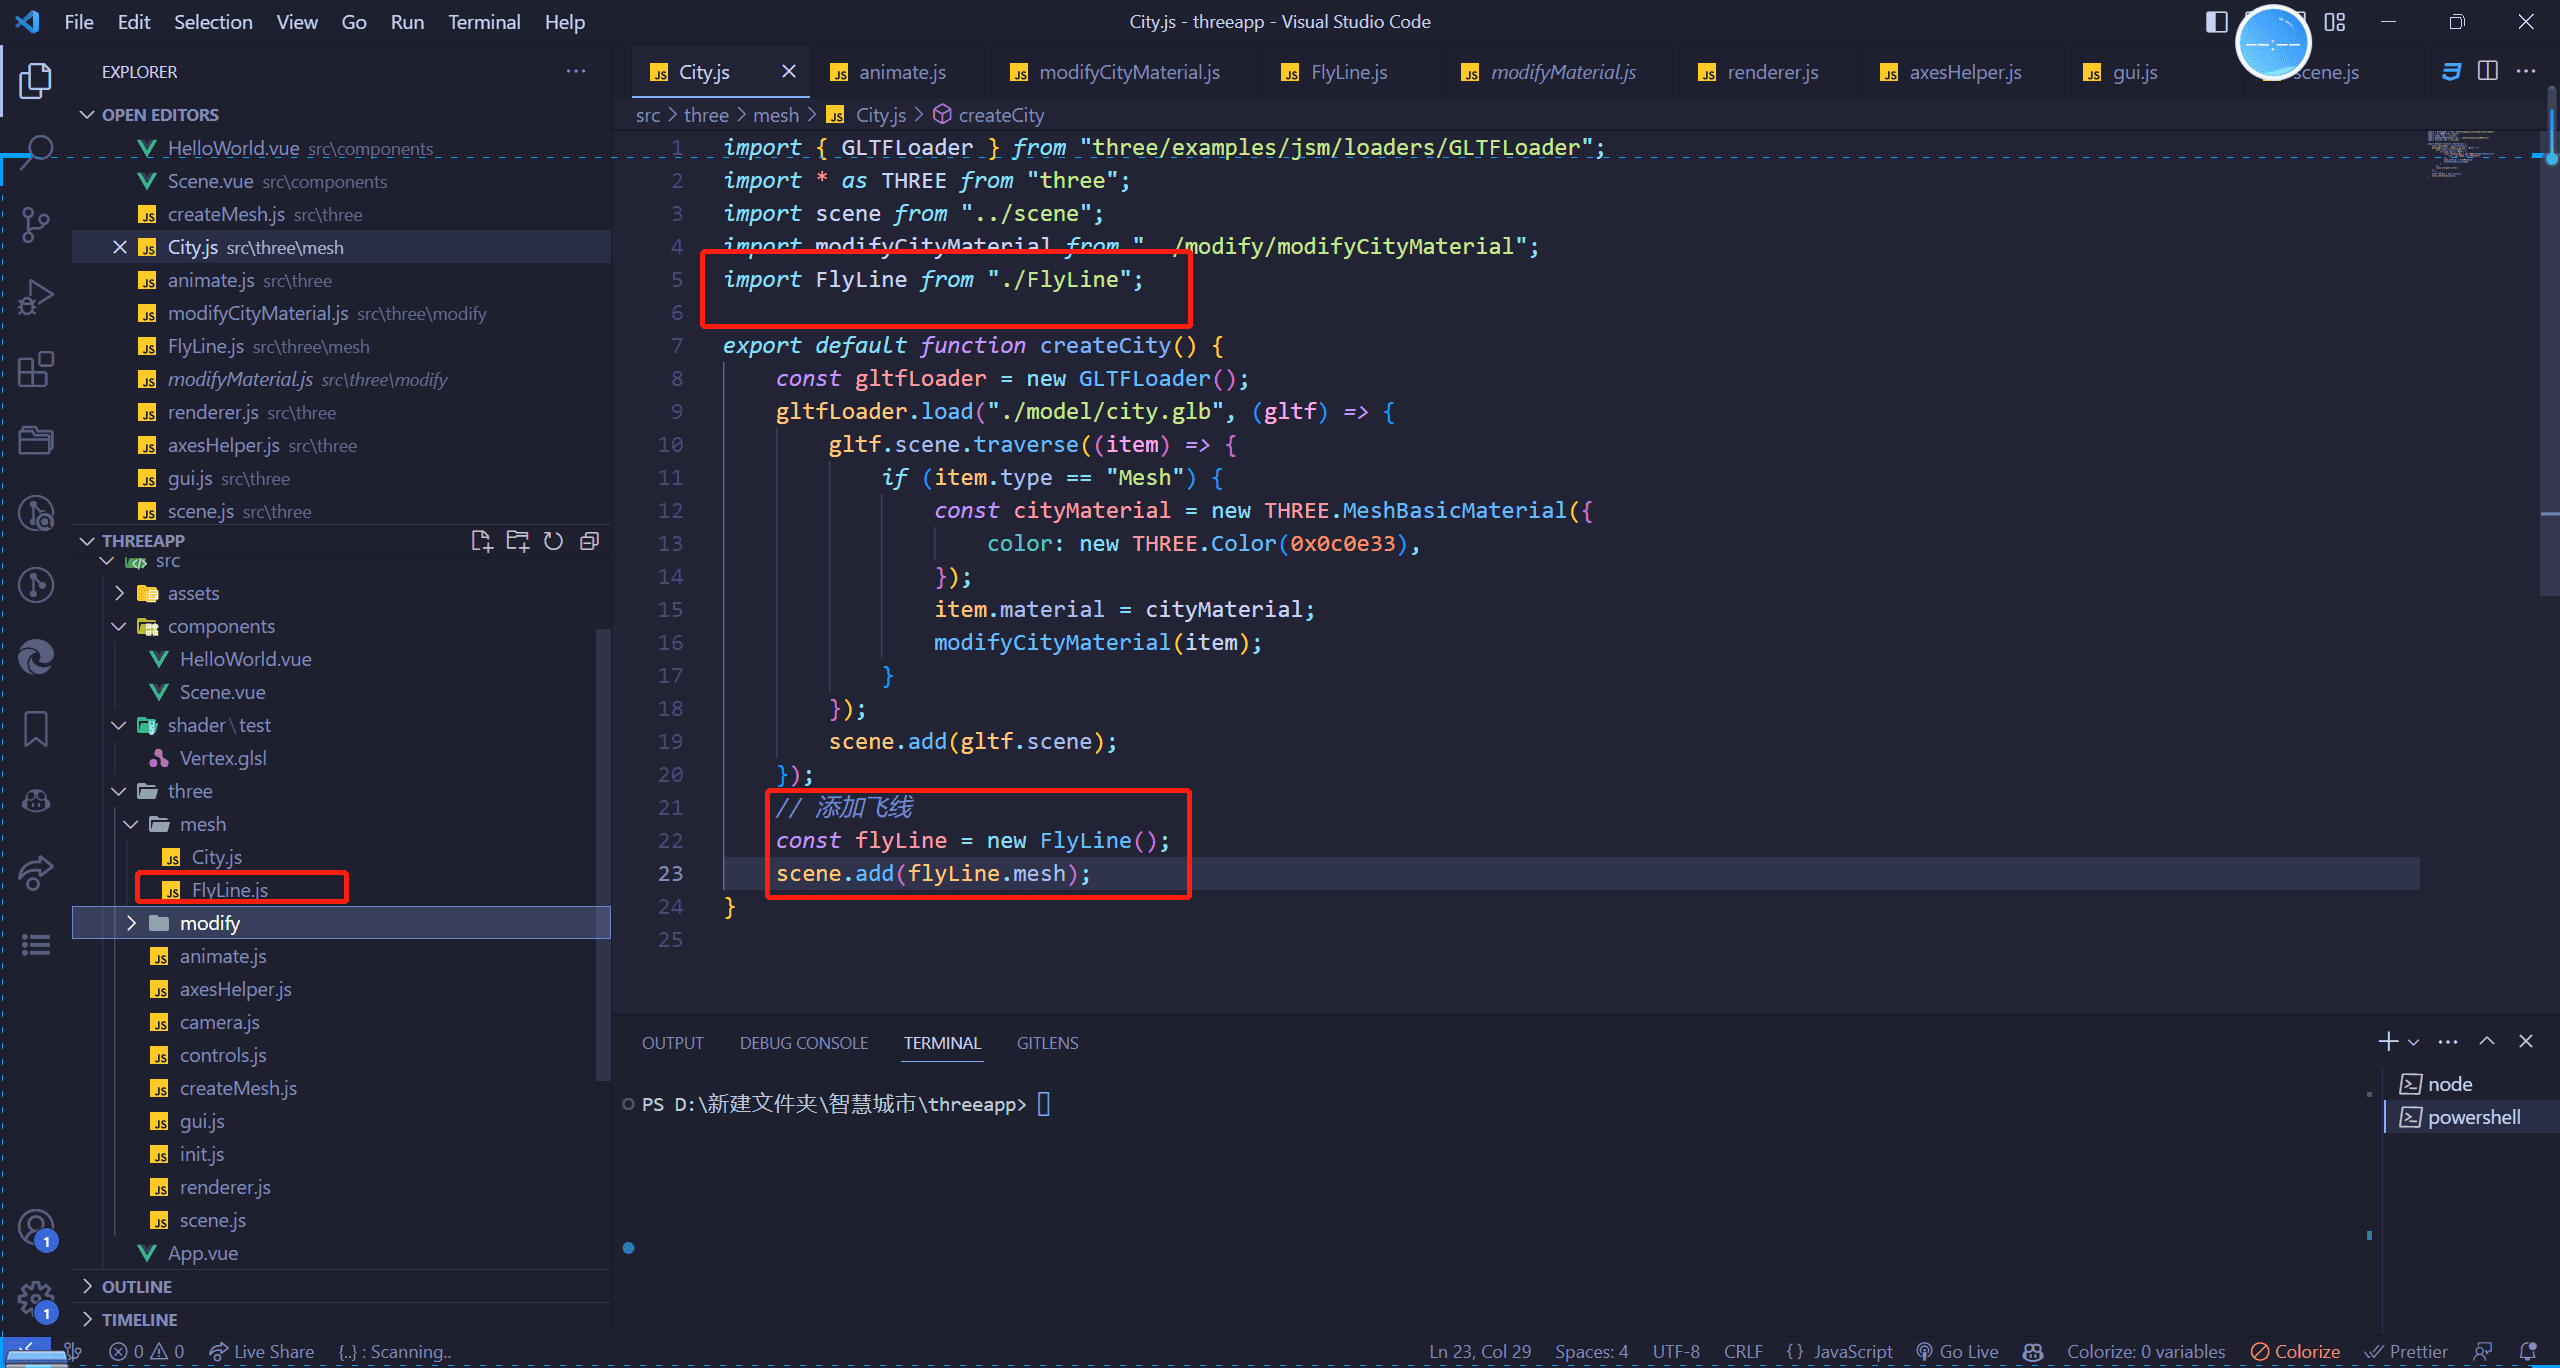The image size is (2560, 1368).
Task: Click the Explorer icon in sidebar
Action: pos(37,78)
